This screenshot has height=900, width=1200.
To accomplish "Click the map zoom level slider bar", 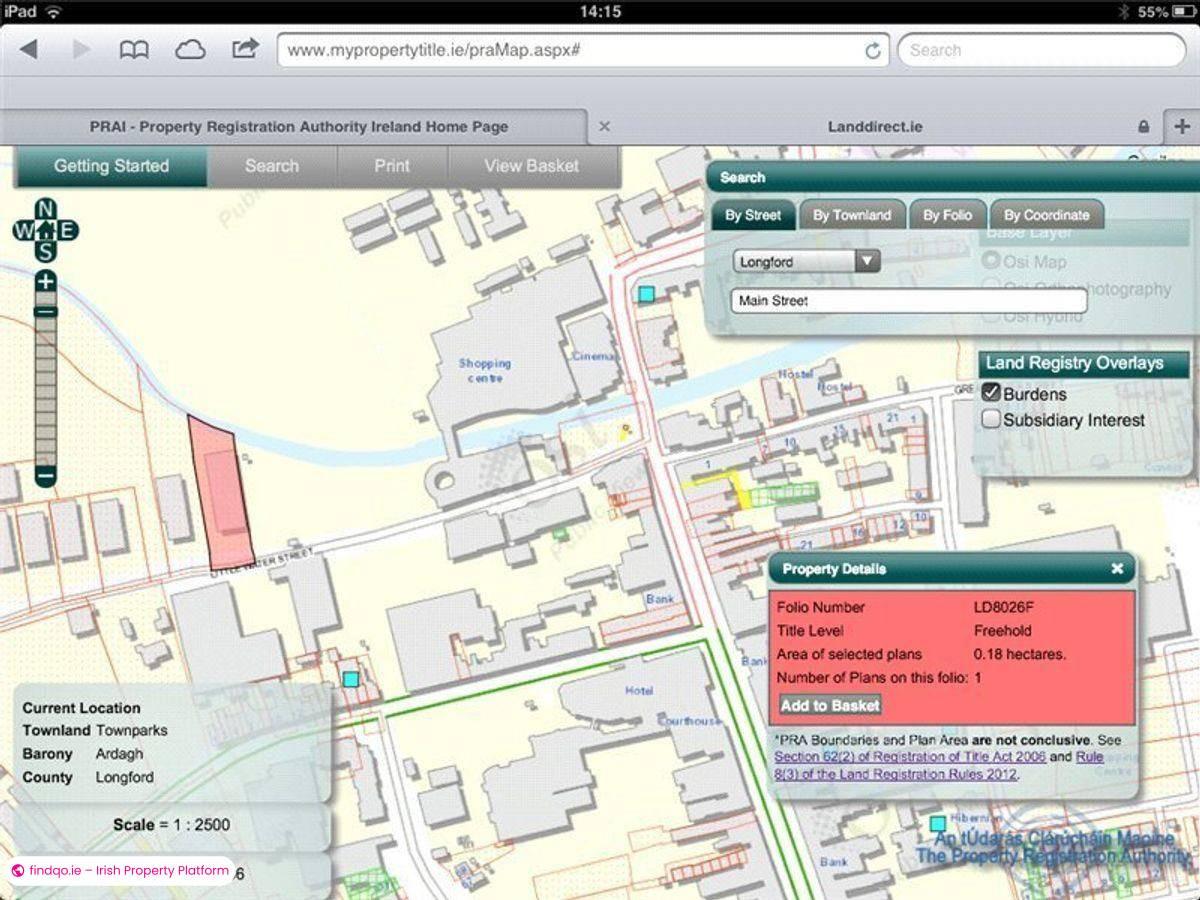I will tap(45, 380).
